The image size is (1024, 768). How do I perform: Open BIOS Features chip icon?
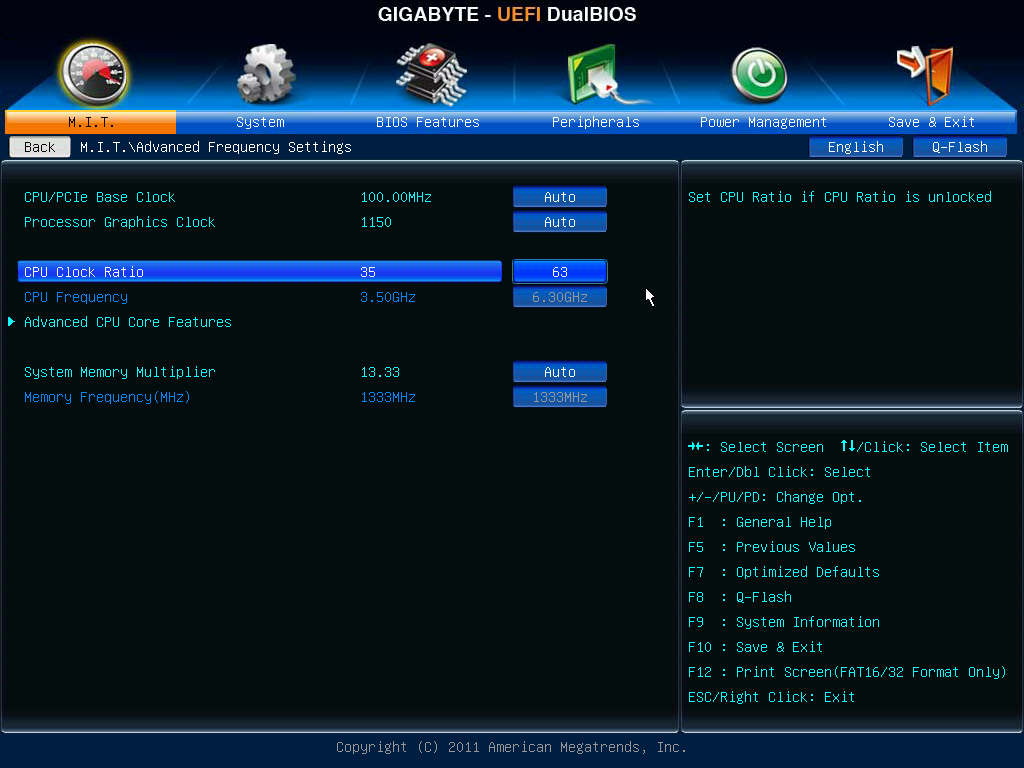point(429,74)
